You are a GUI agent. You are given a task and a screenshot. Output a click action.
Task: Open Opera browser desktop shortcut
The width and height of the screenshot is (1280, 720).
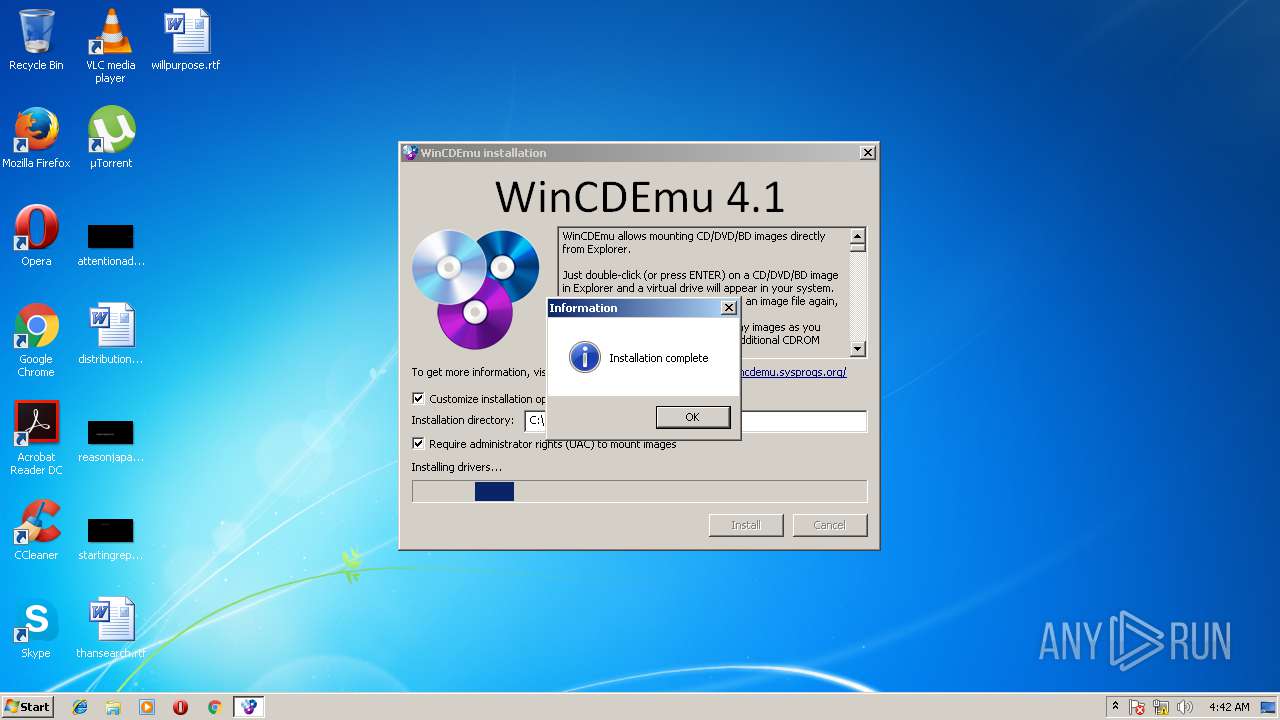tap(36, 236)
